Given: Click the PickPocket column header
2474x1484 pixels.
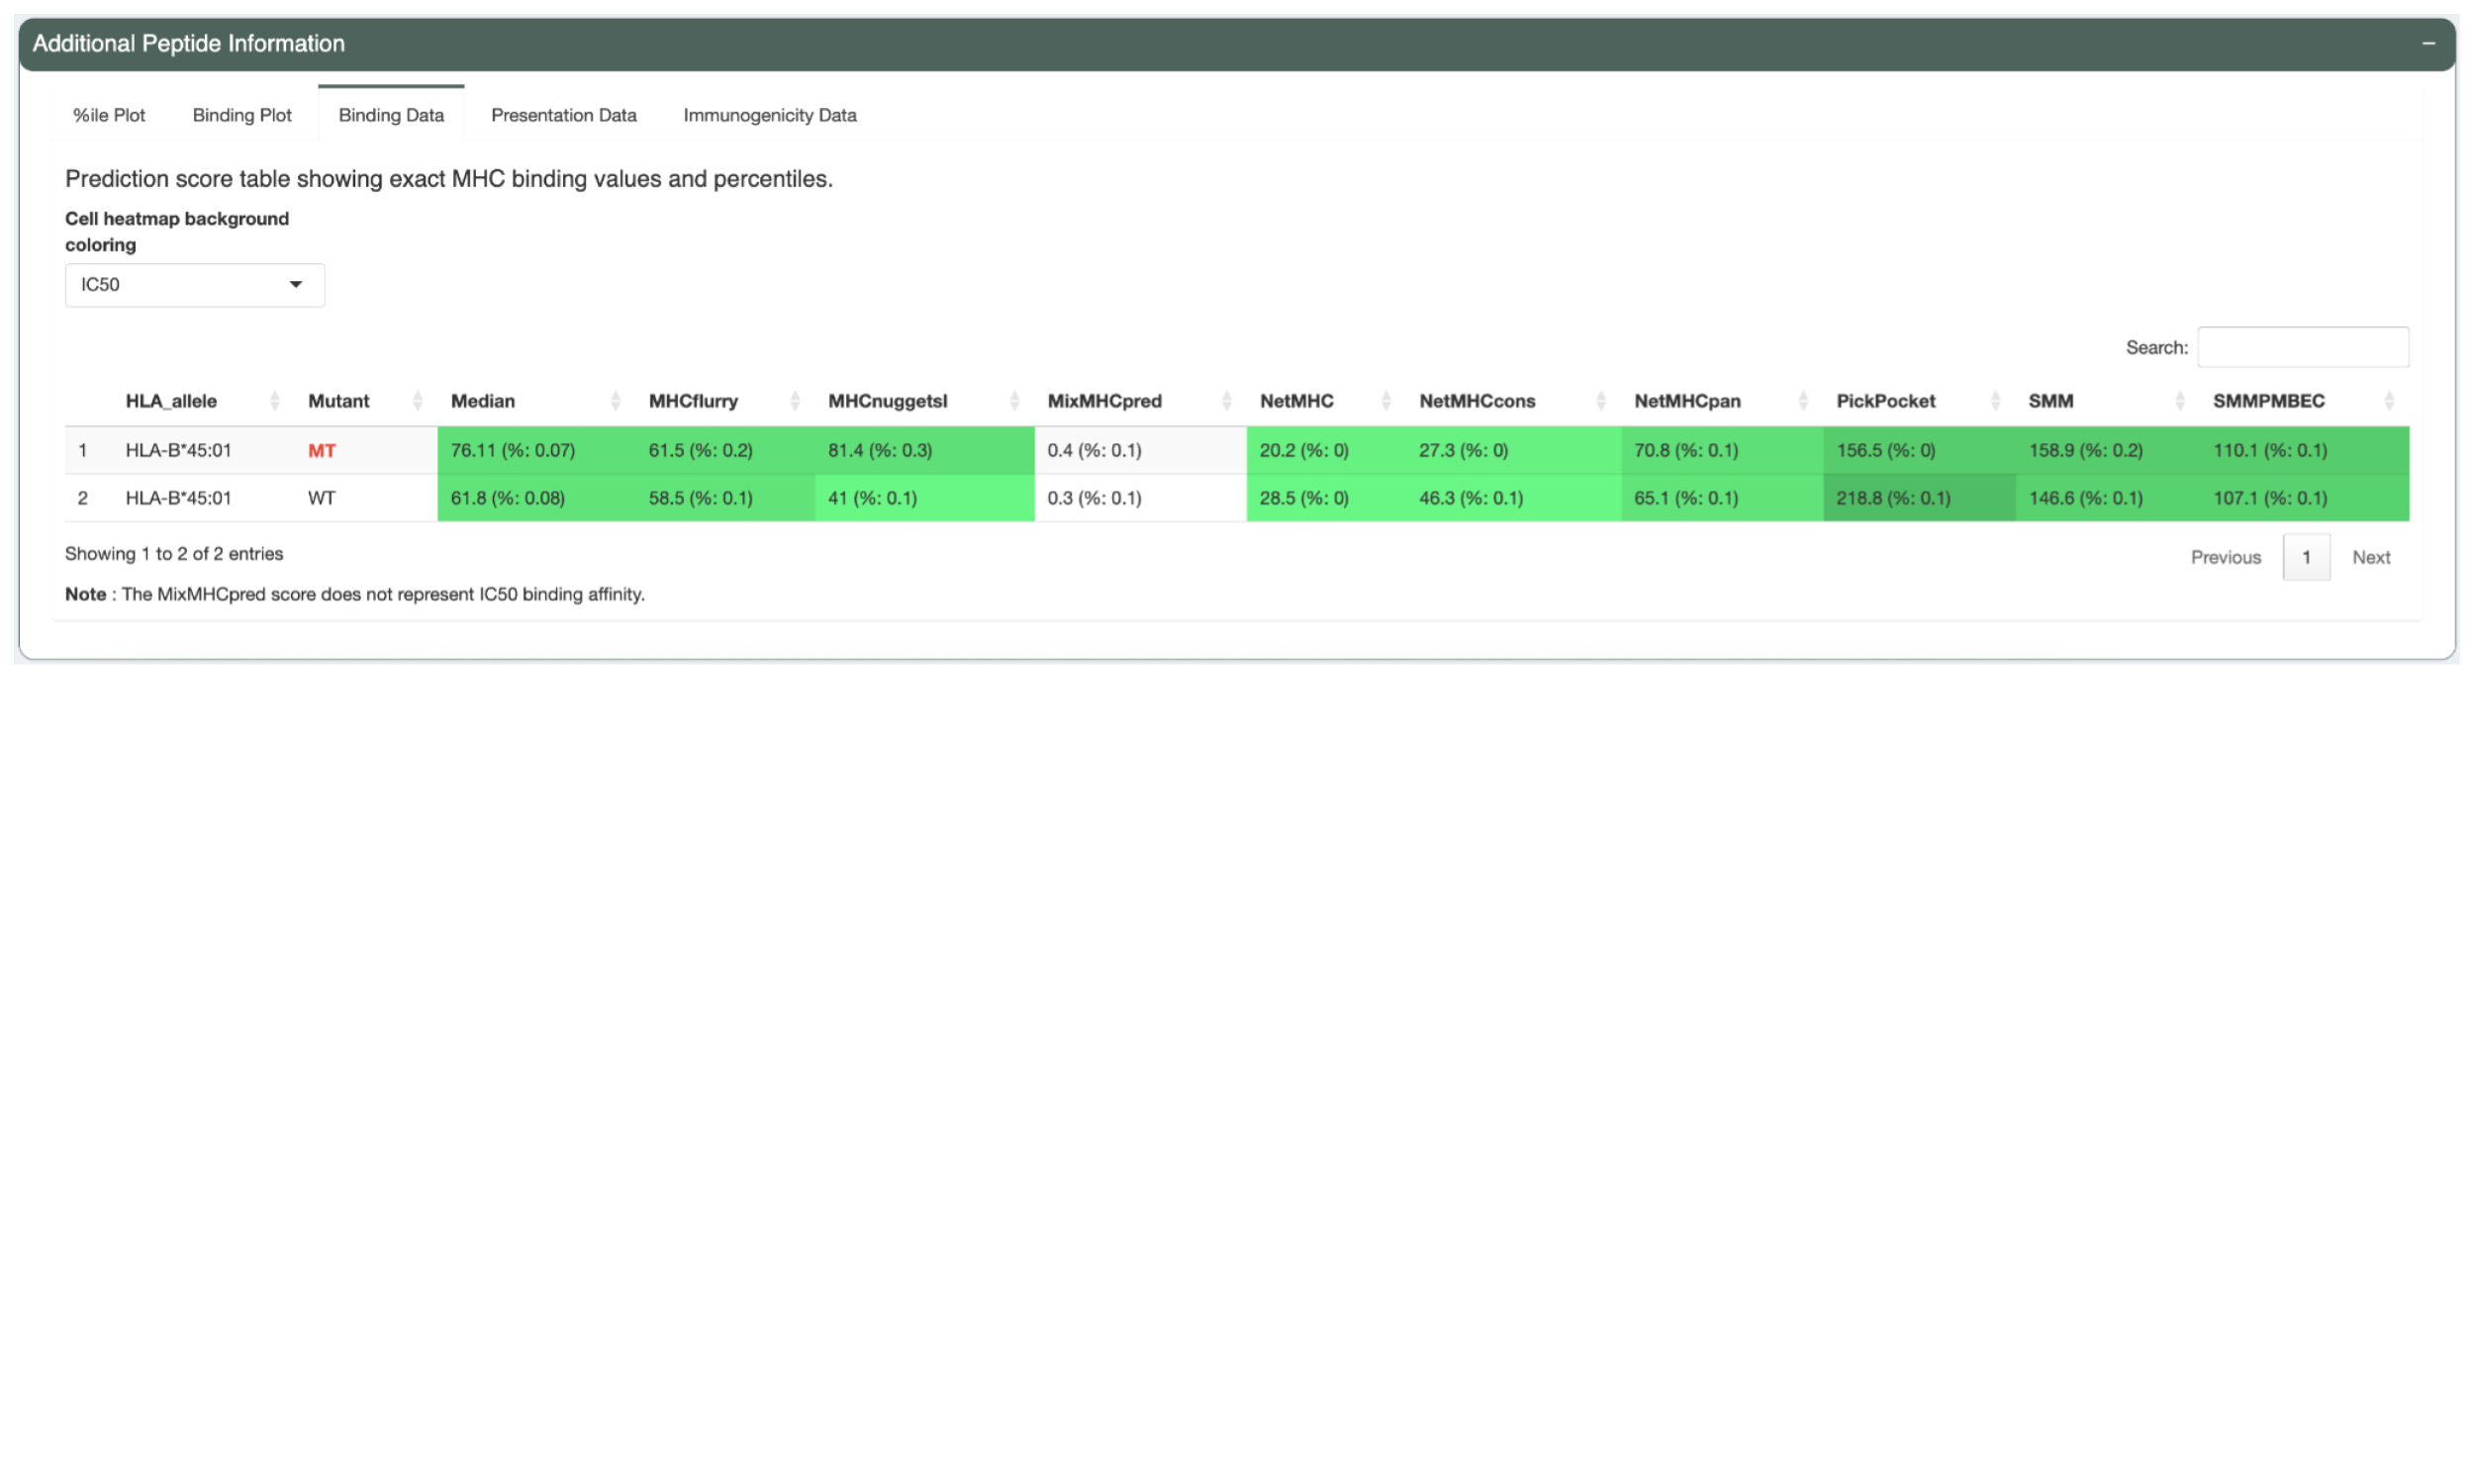Looking at the screenshot, I should pyautogui.click(x=1886, y=401).
